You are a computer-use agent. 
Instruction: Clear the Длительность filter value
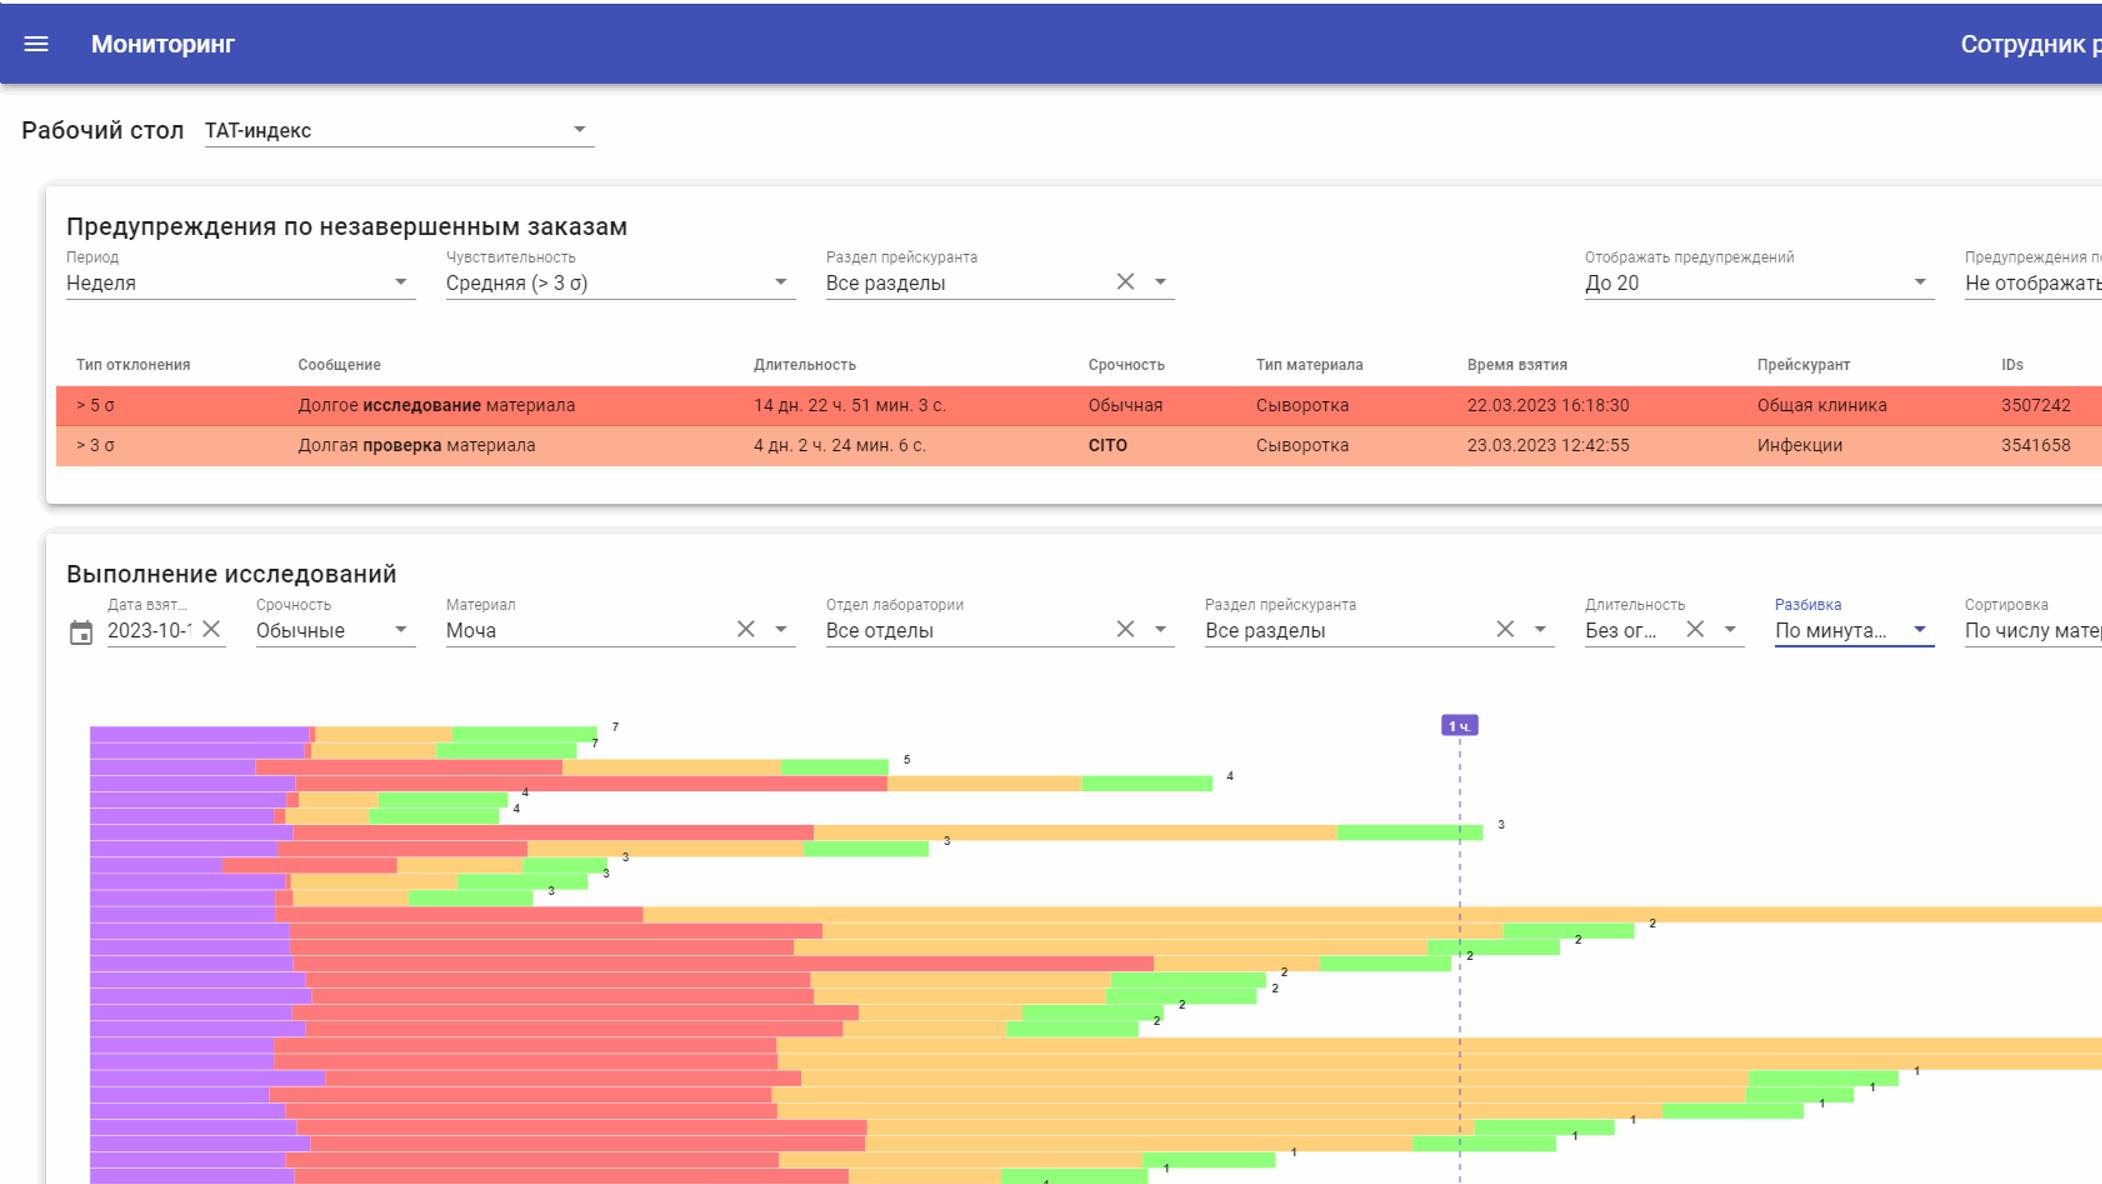[x=1694, y=629]
